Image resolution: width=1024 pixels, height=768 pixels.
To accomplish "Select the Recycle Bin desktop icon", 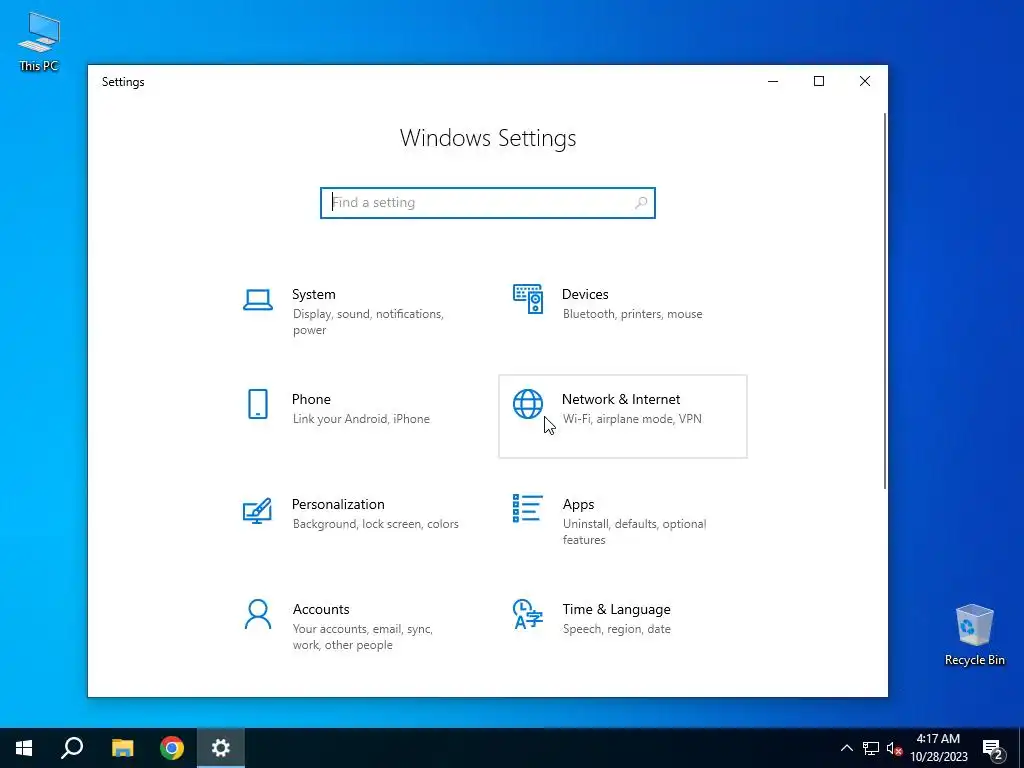I will (x=974, y=635).
